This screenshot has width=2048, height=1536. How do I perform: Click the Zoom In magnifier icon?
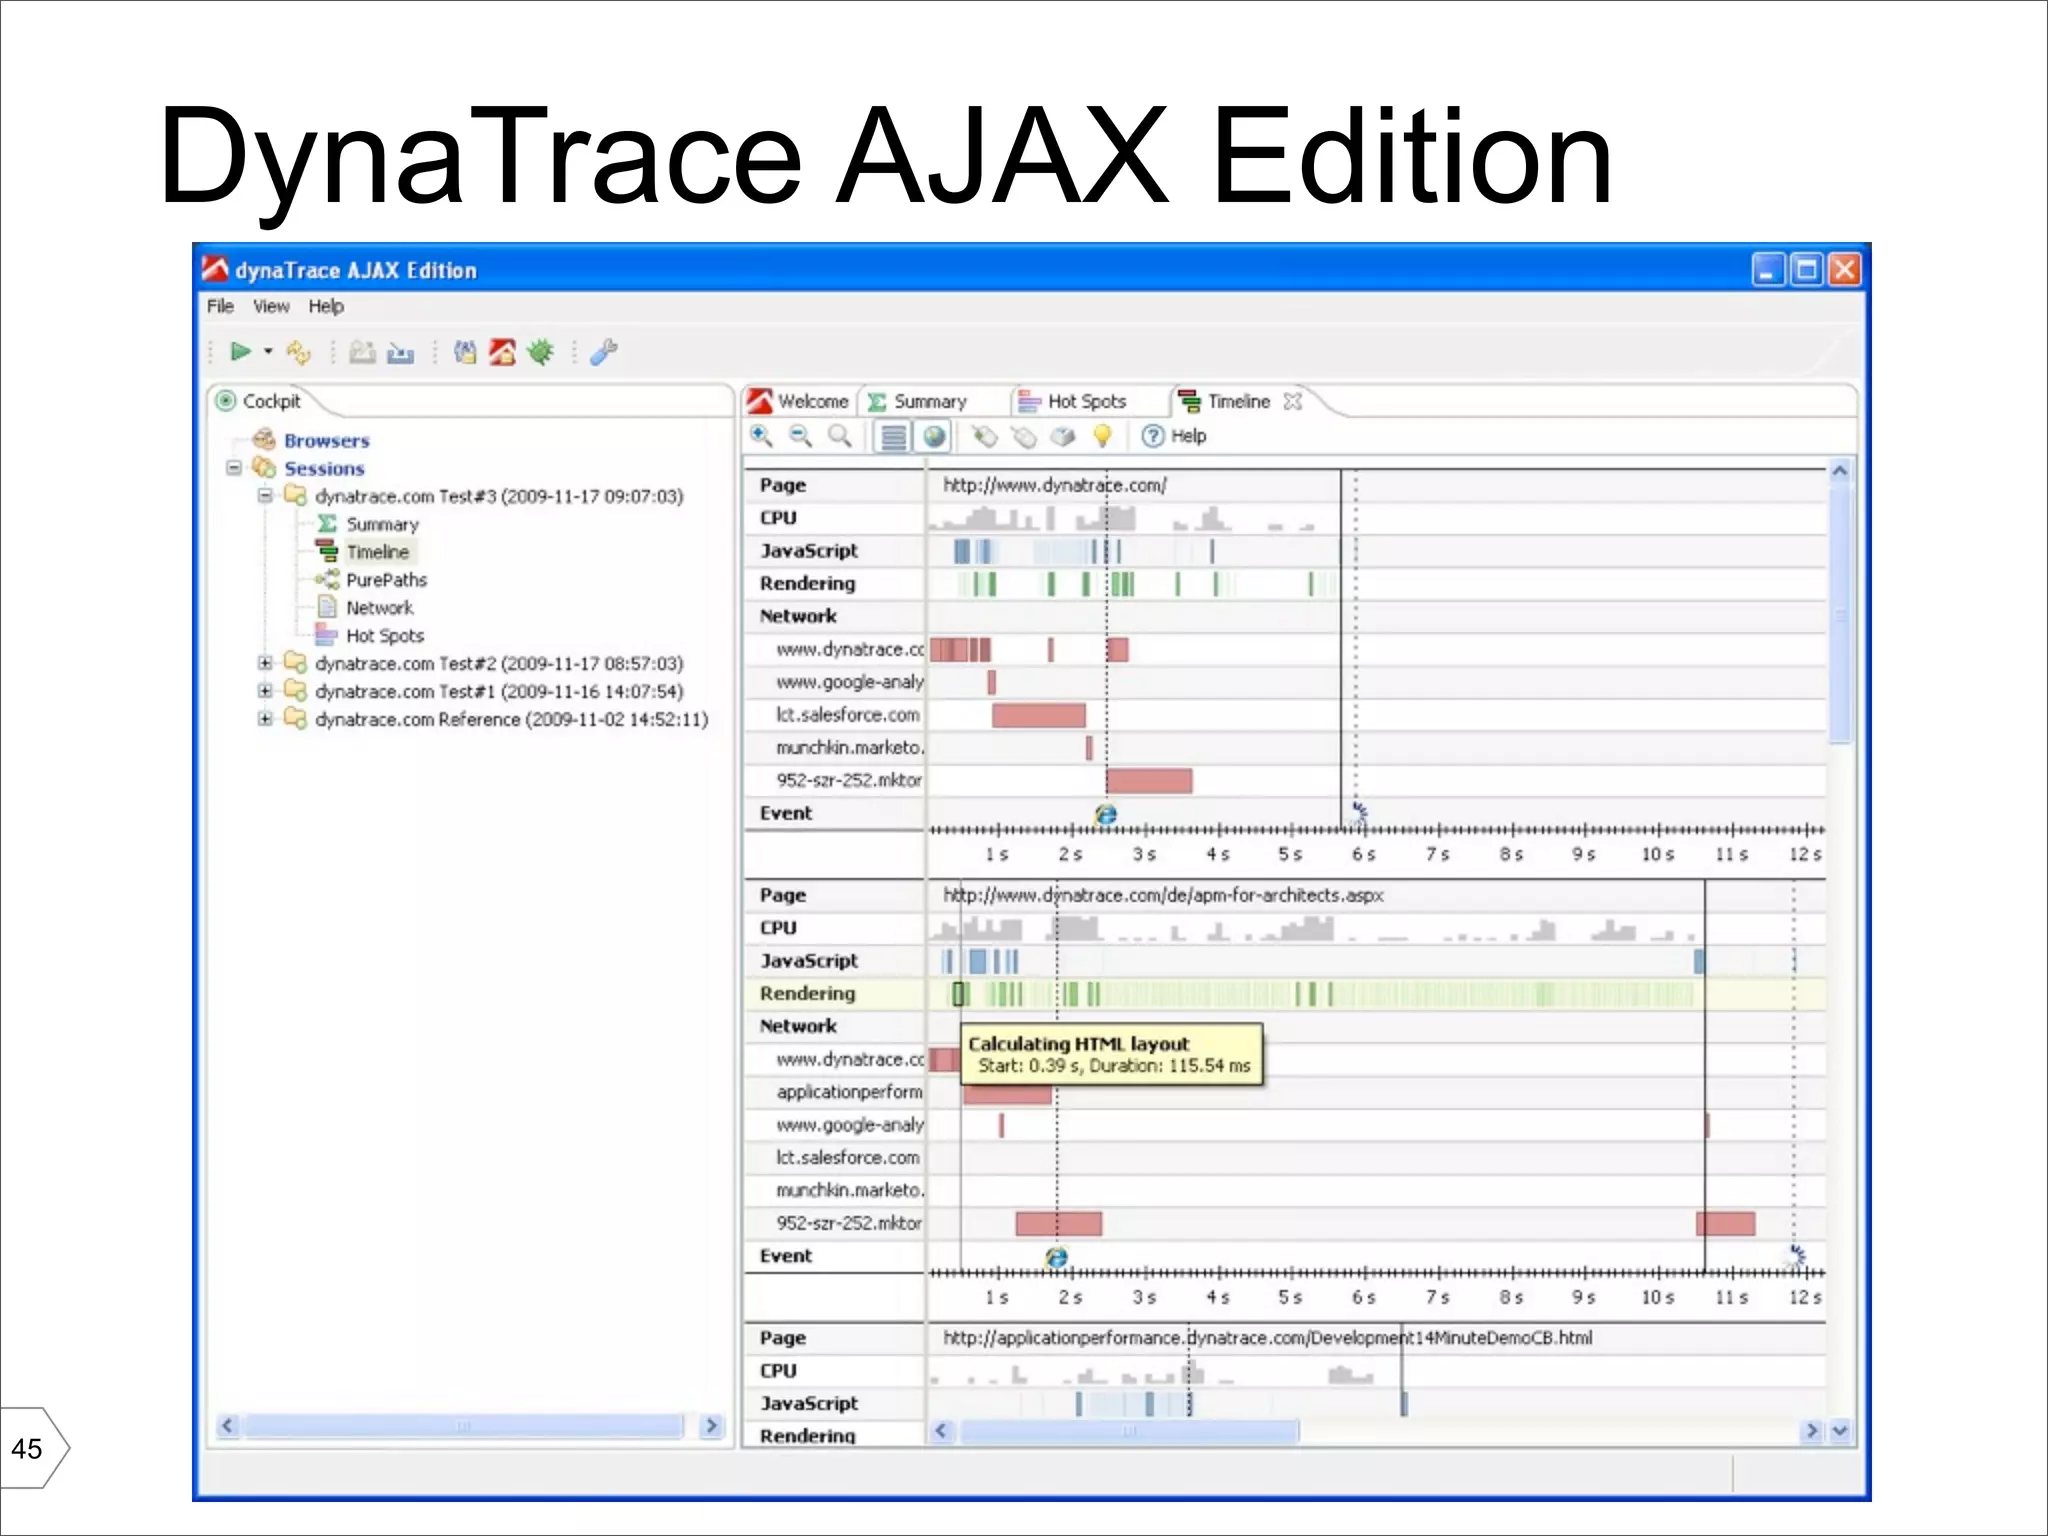[x=762, y=436]
